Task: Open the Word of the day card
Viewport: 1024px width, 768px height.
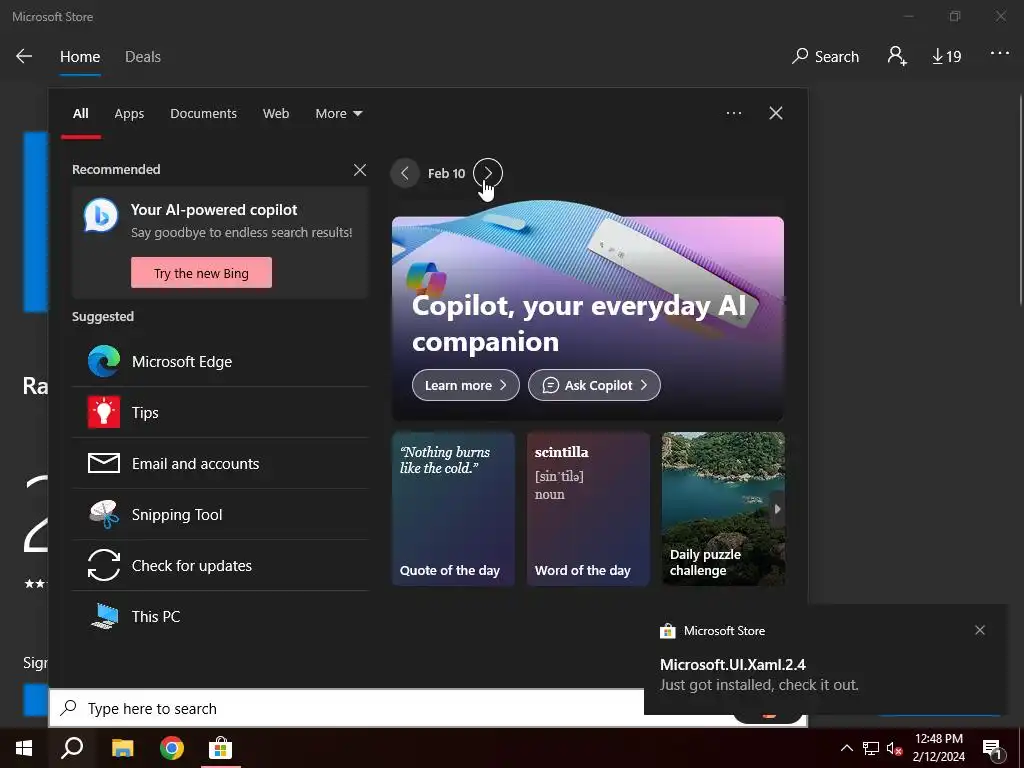Action: pyautogui.click(x=588, y=509)
